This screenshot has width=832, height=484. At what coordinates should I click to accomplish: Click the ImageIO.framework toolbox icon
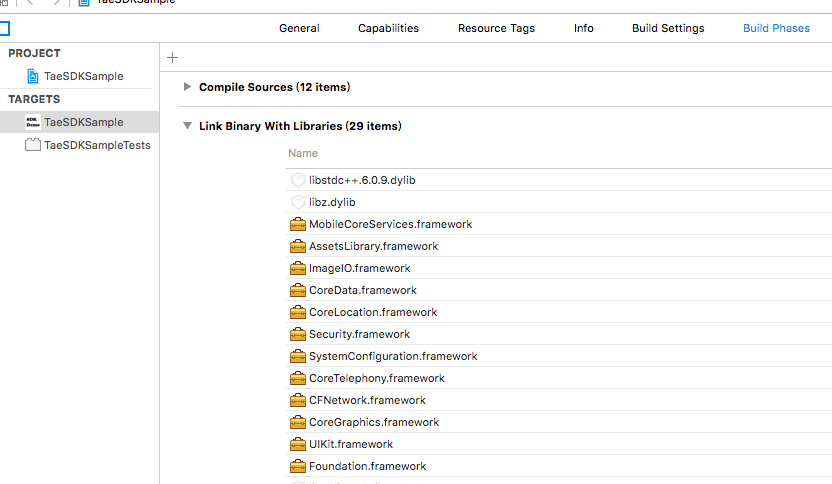click(298, 269)
